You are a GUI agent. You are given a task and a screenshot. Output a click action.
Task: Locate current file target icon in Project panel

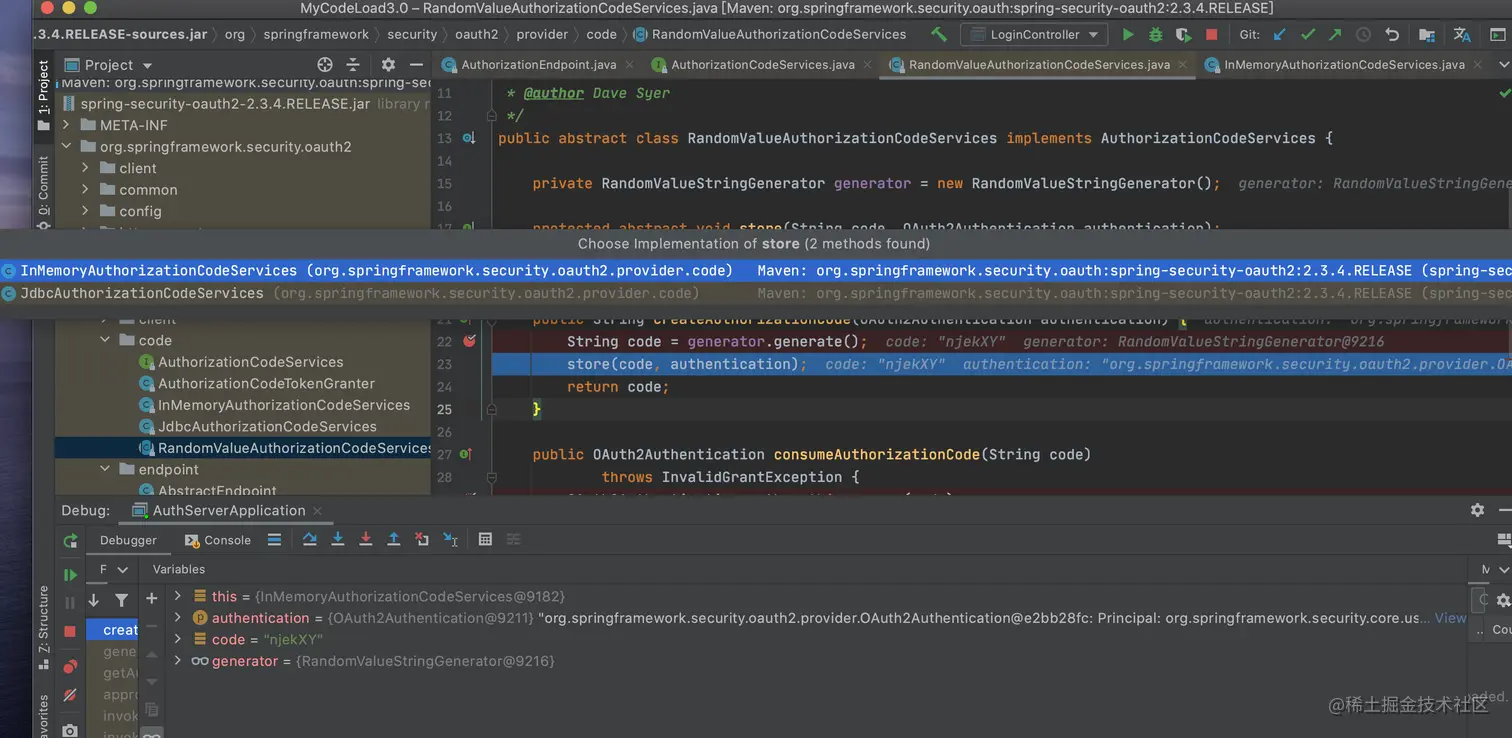325,64
